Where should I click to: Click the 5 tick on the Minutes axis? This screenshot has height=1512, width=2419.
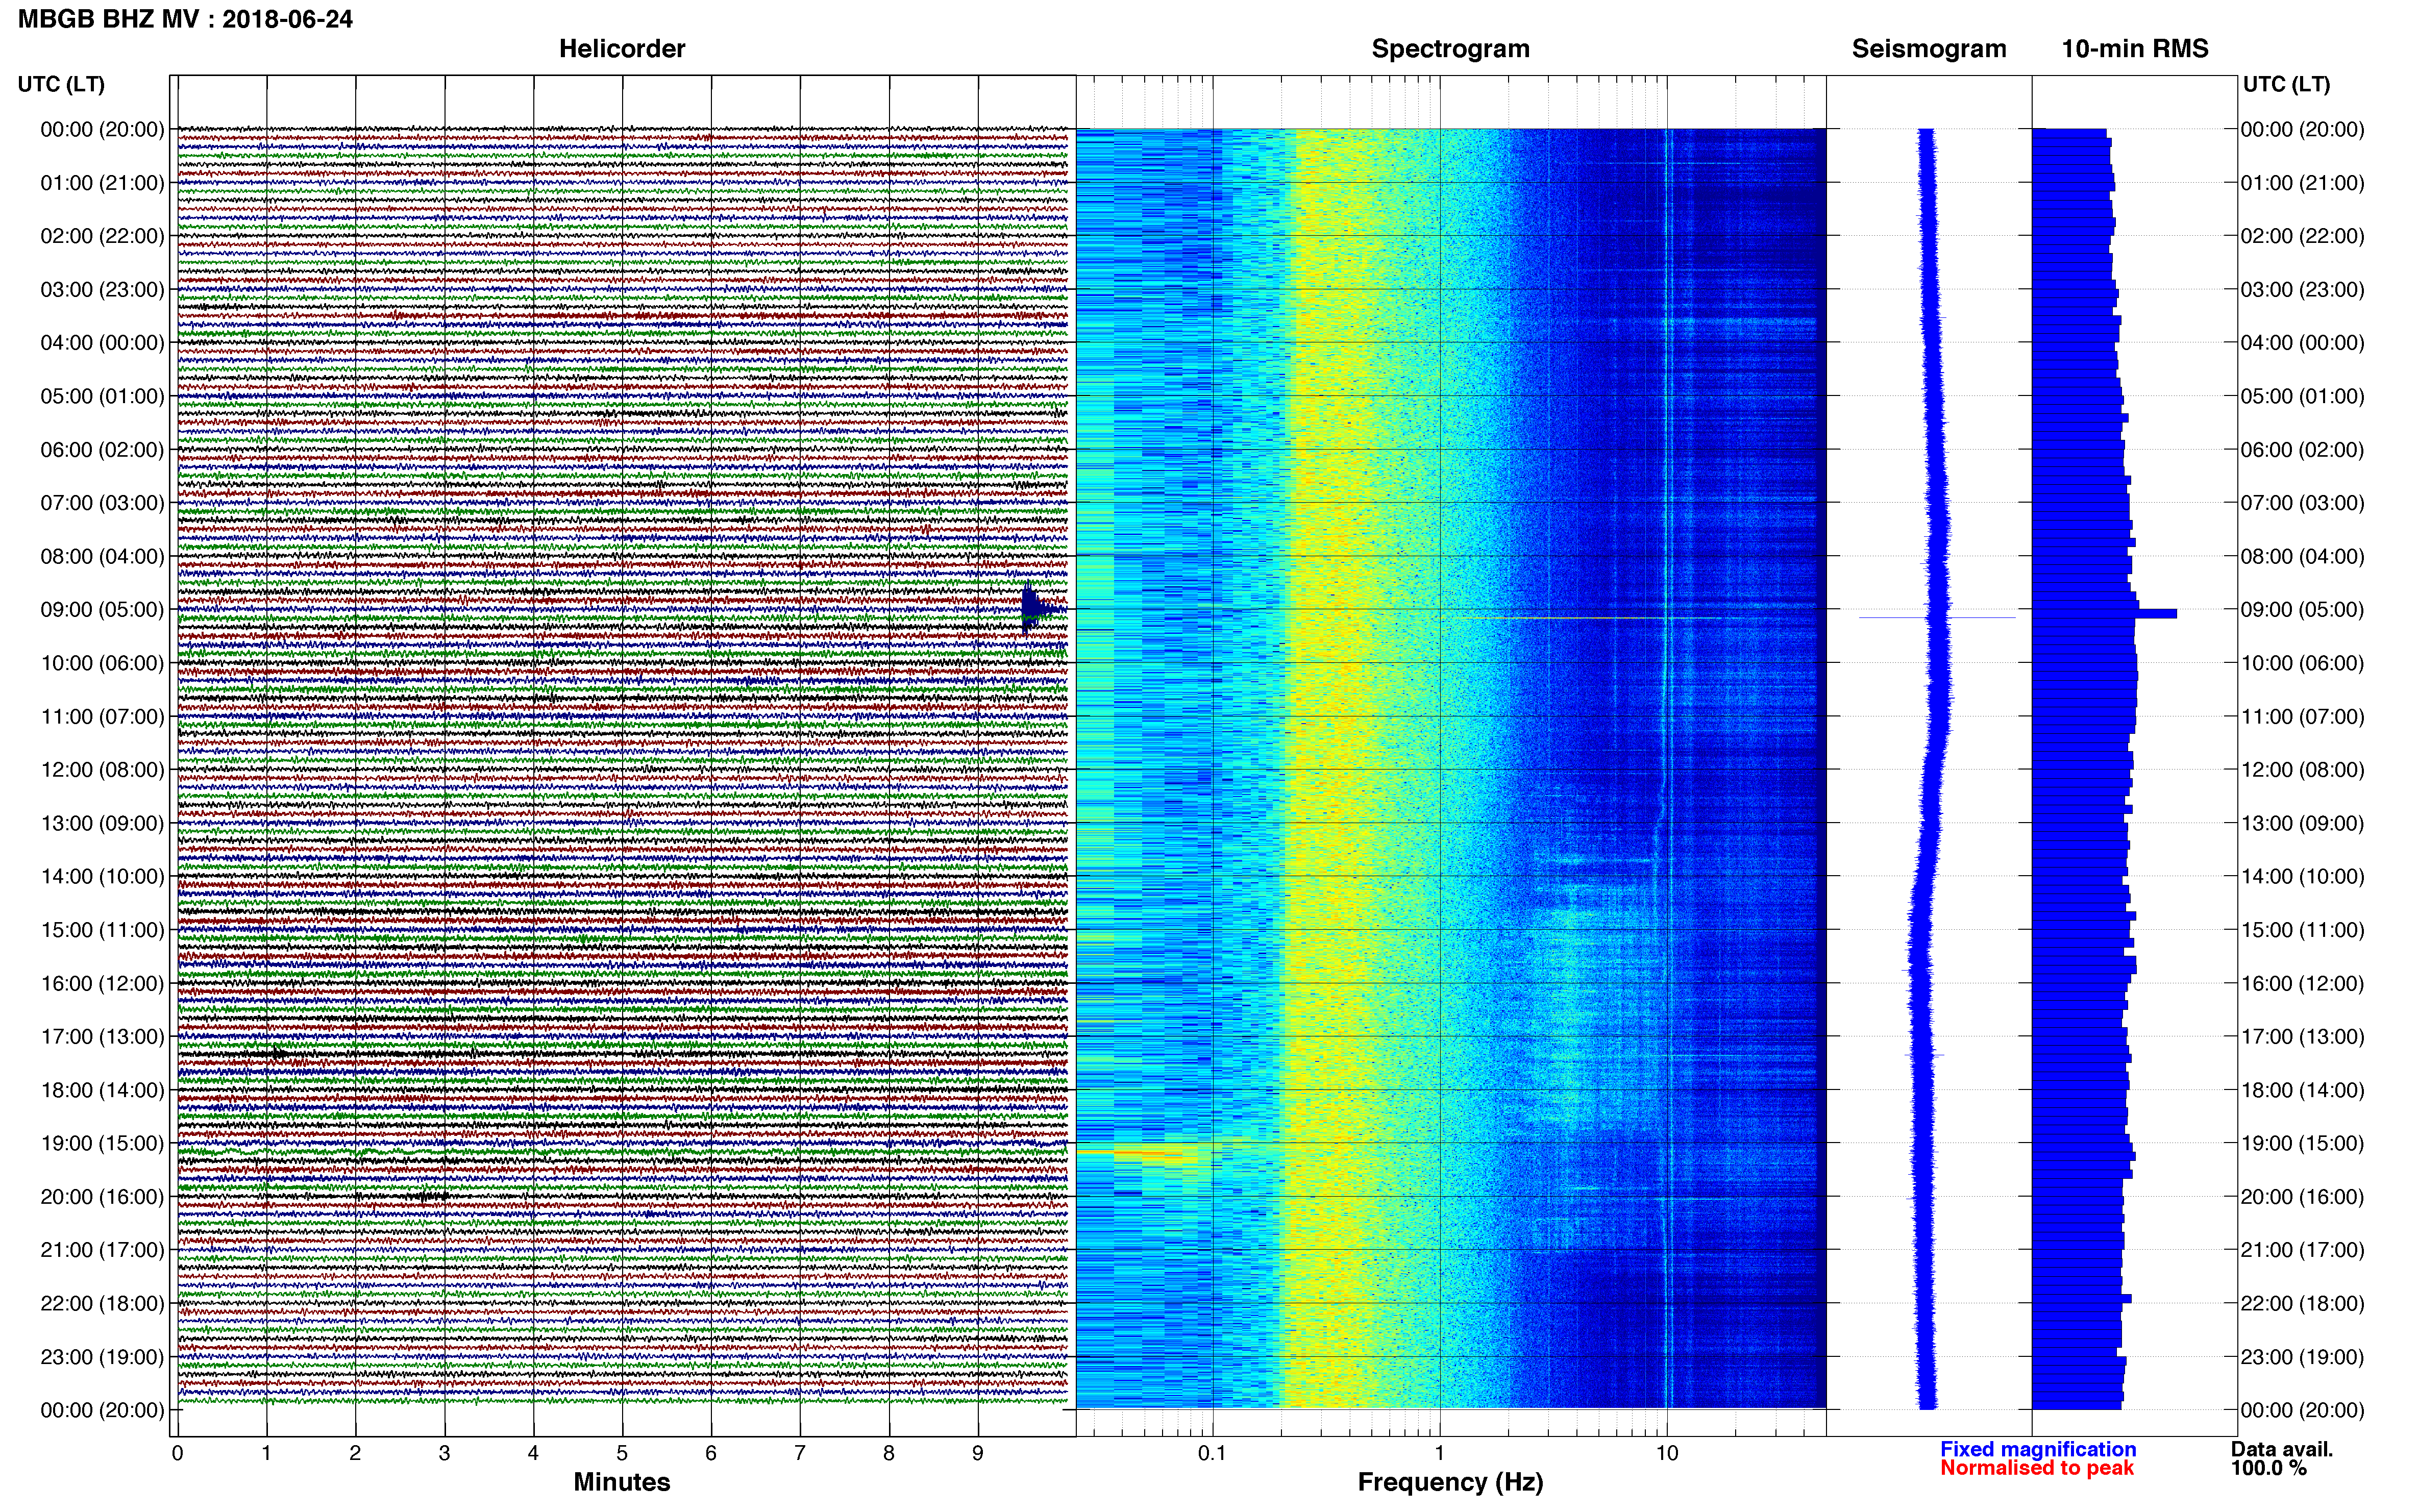click(x=622, y=1453)
